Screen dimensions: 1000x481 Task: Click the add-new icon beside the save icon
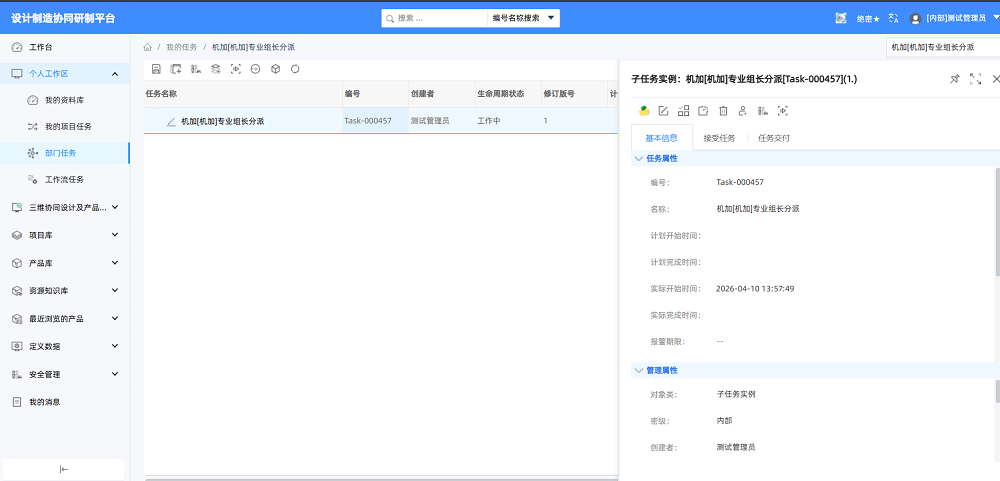click(176, 69)
